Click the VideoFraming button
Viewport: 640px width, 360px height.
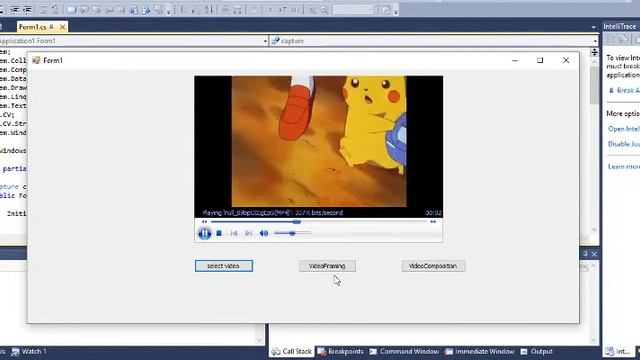pos(327,266)
